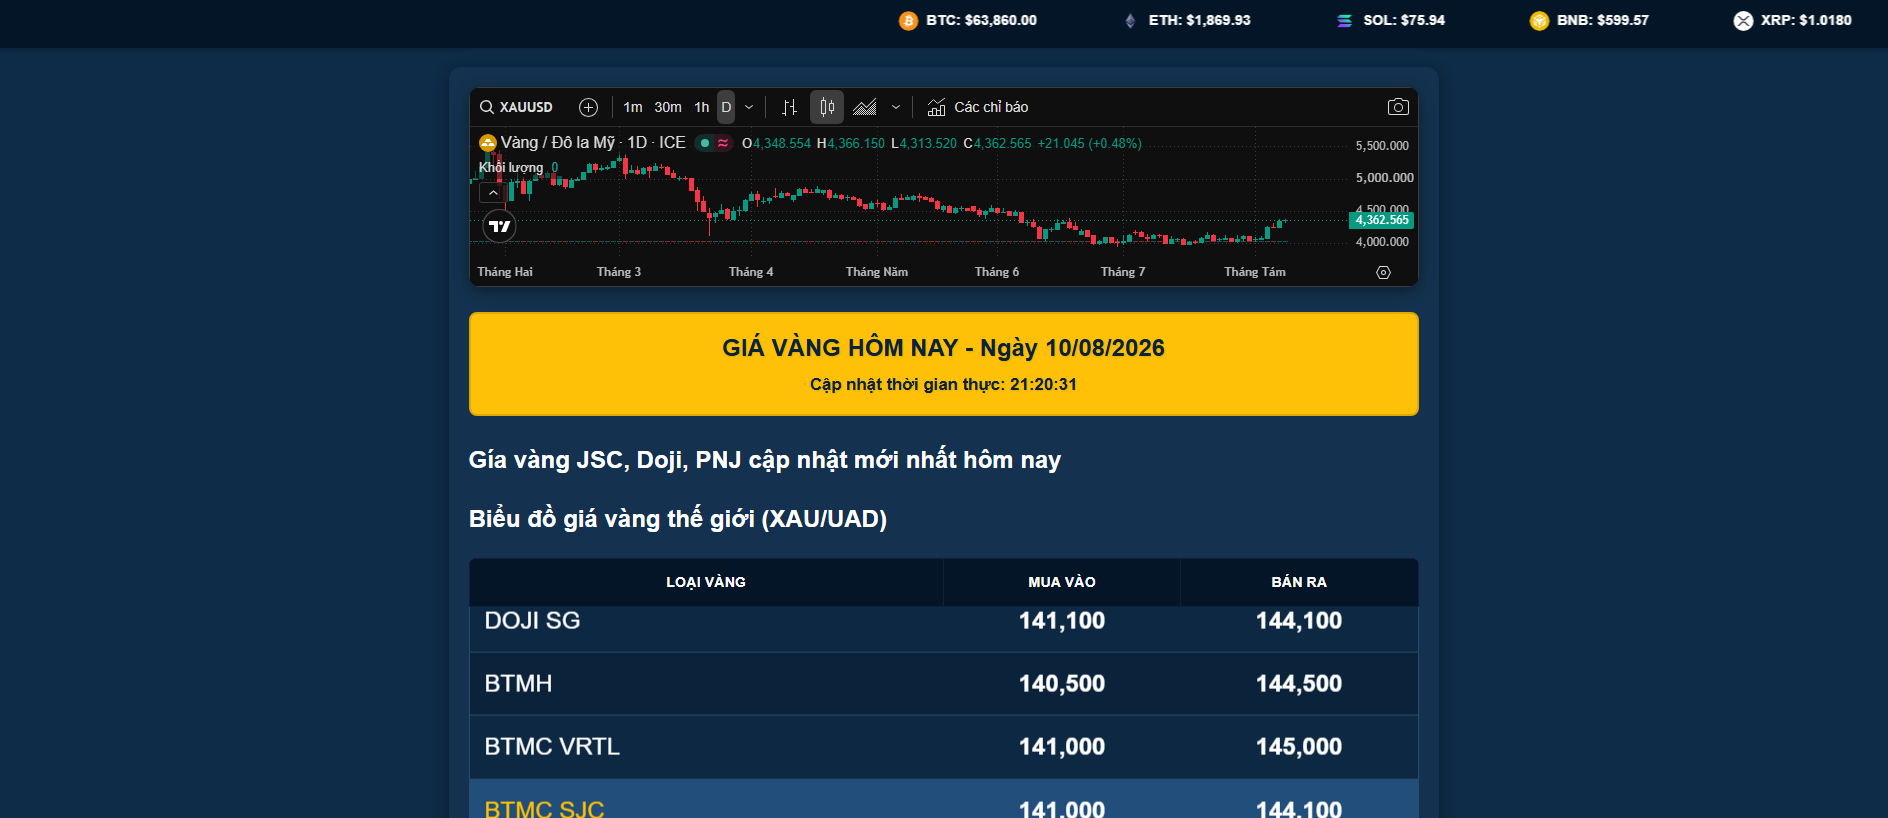Click the Vàng / Đô la Mỹ chart title
1888x818 pixels.
pyautogui.click(x=593, y=143)
